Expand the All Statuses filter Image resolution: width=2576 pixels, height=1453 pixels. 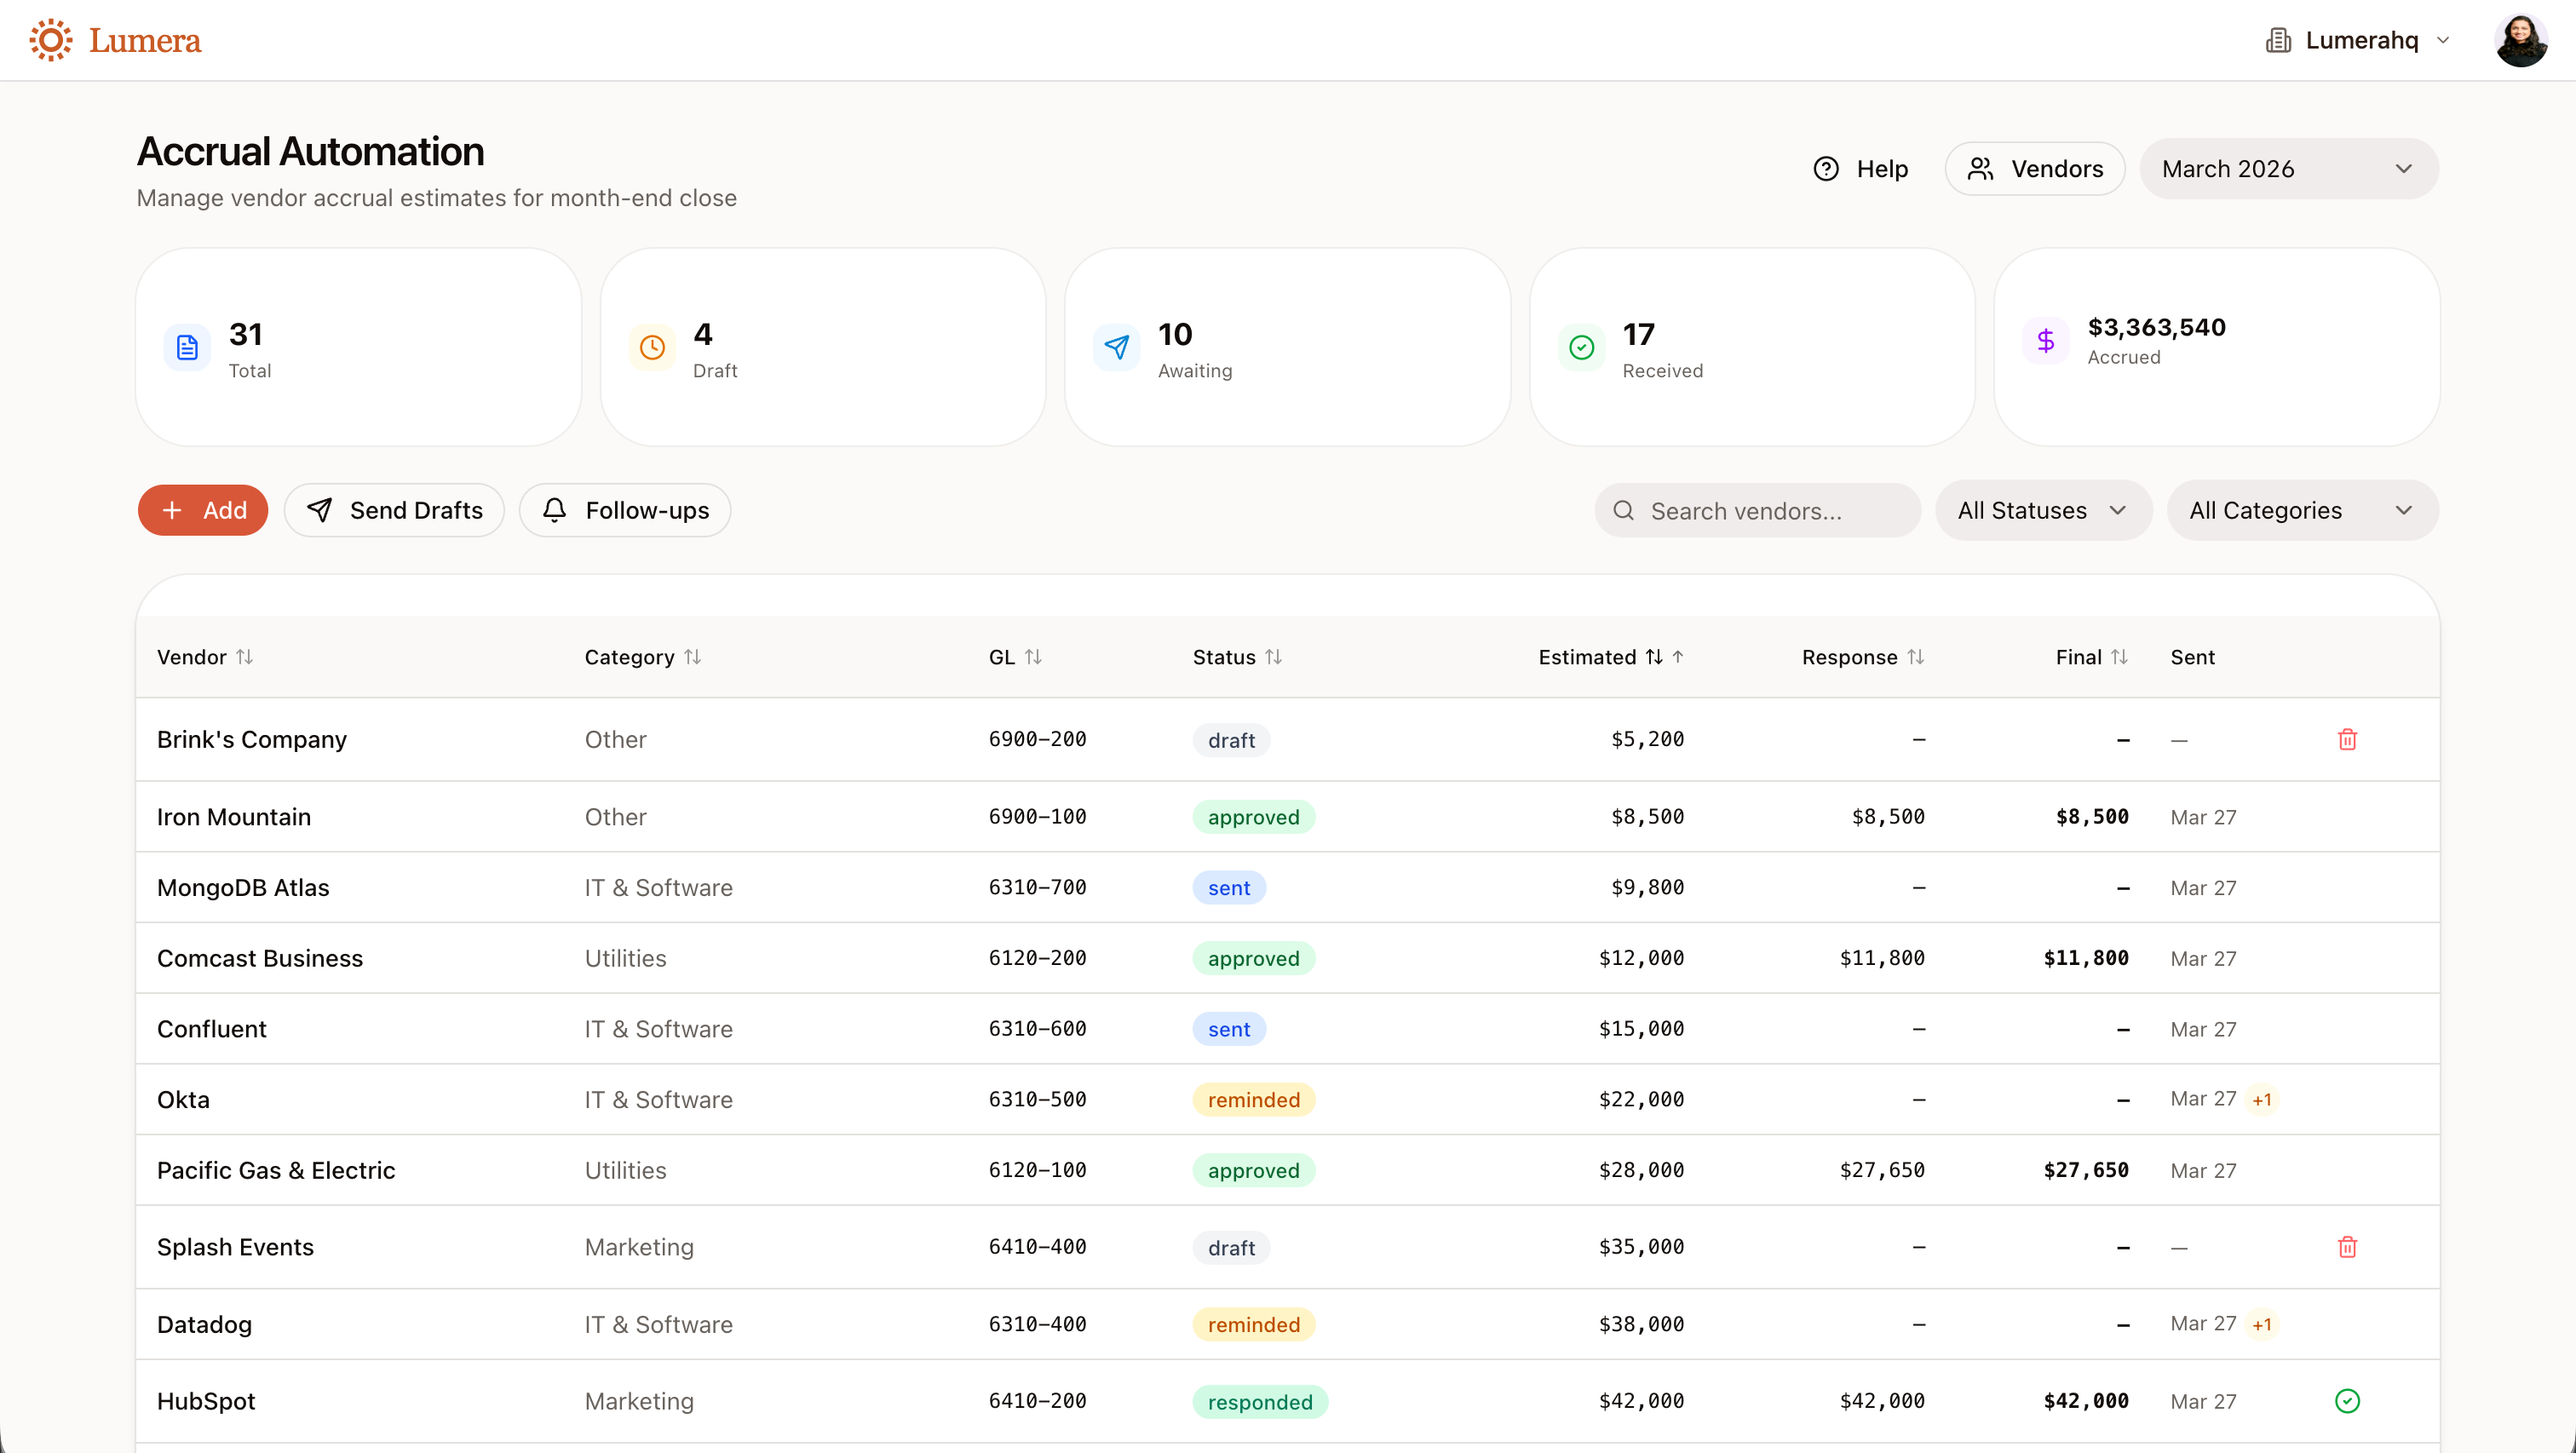(2042, 510)
